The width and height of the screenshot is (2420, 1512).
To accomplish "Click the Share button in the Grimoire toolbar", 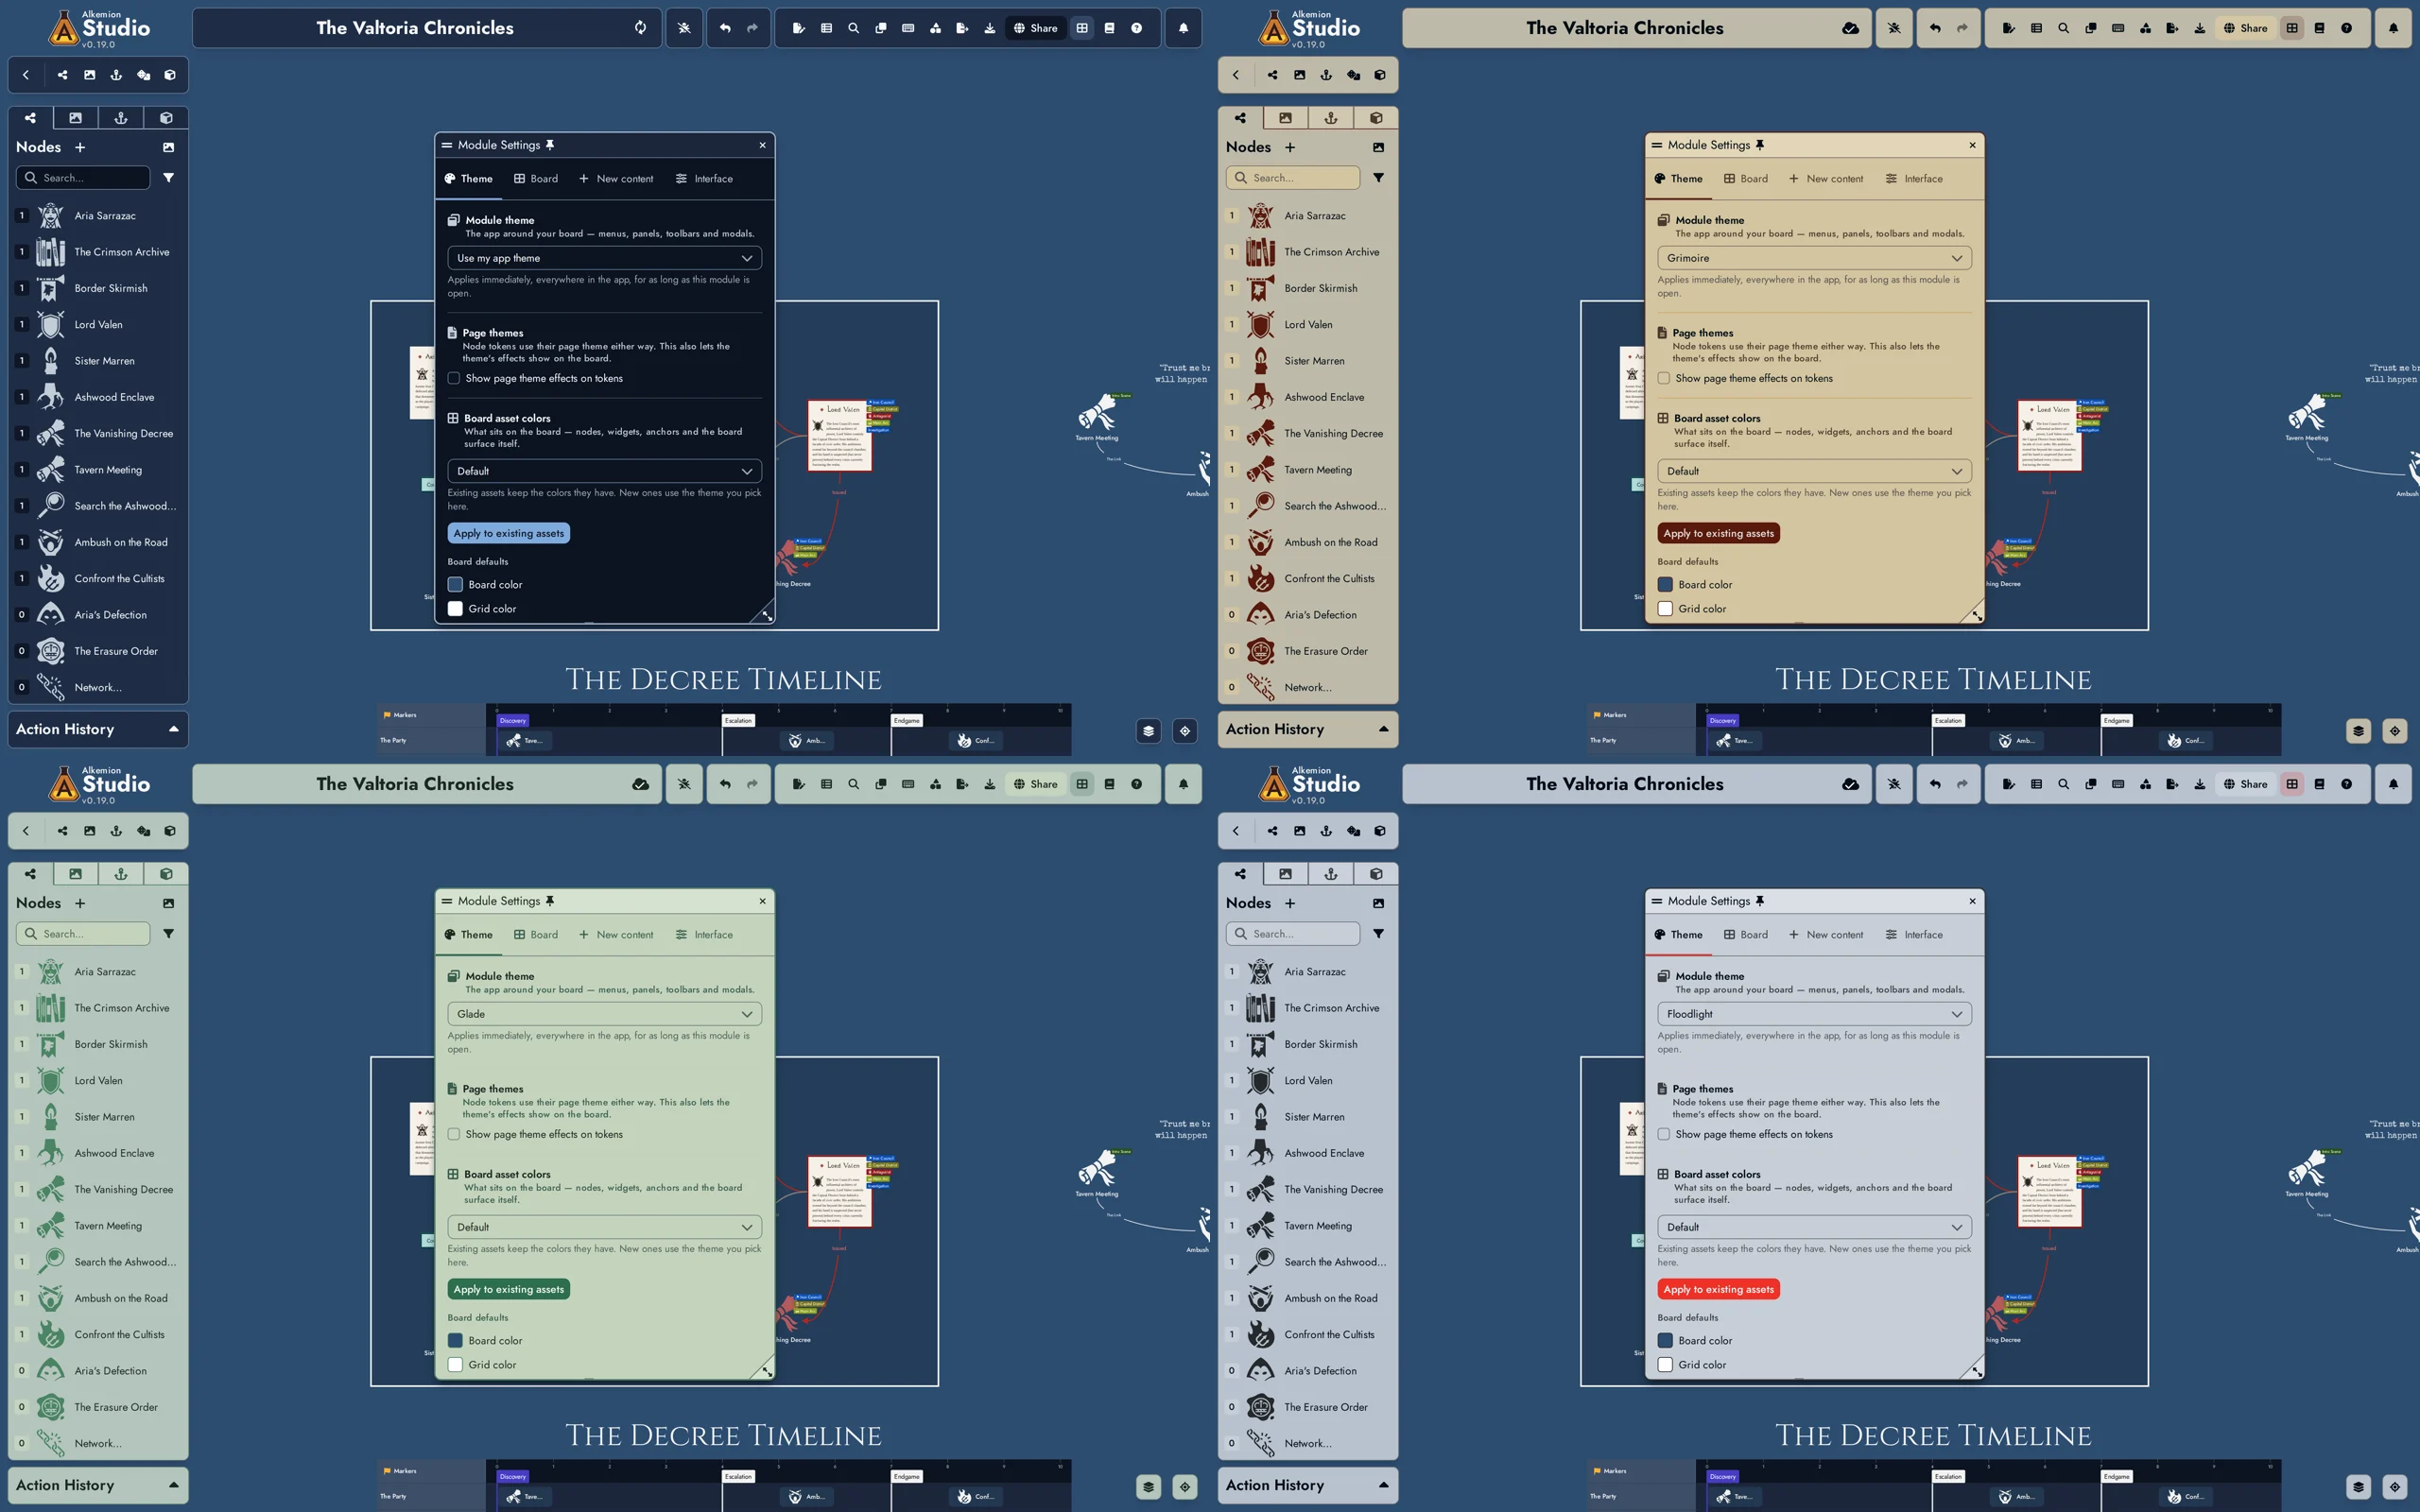I will pos(2245,28).
